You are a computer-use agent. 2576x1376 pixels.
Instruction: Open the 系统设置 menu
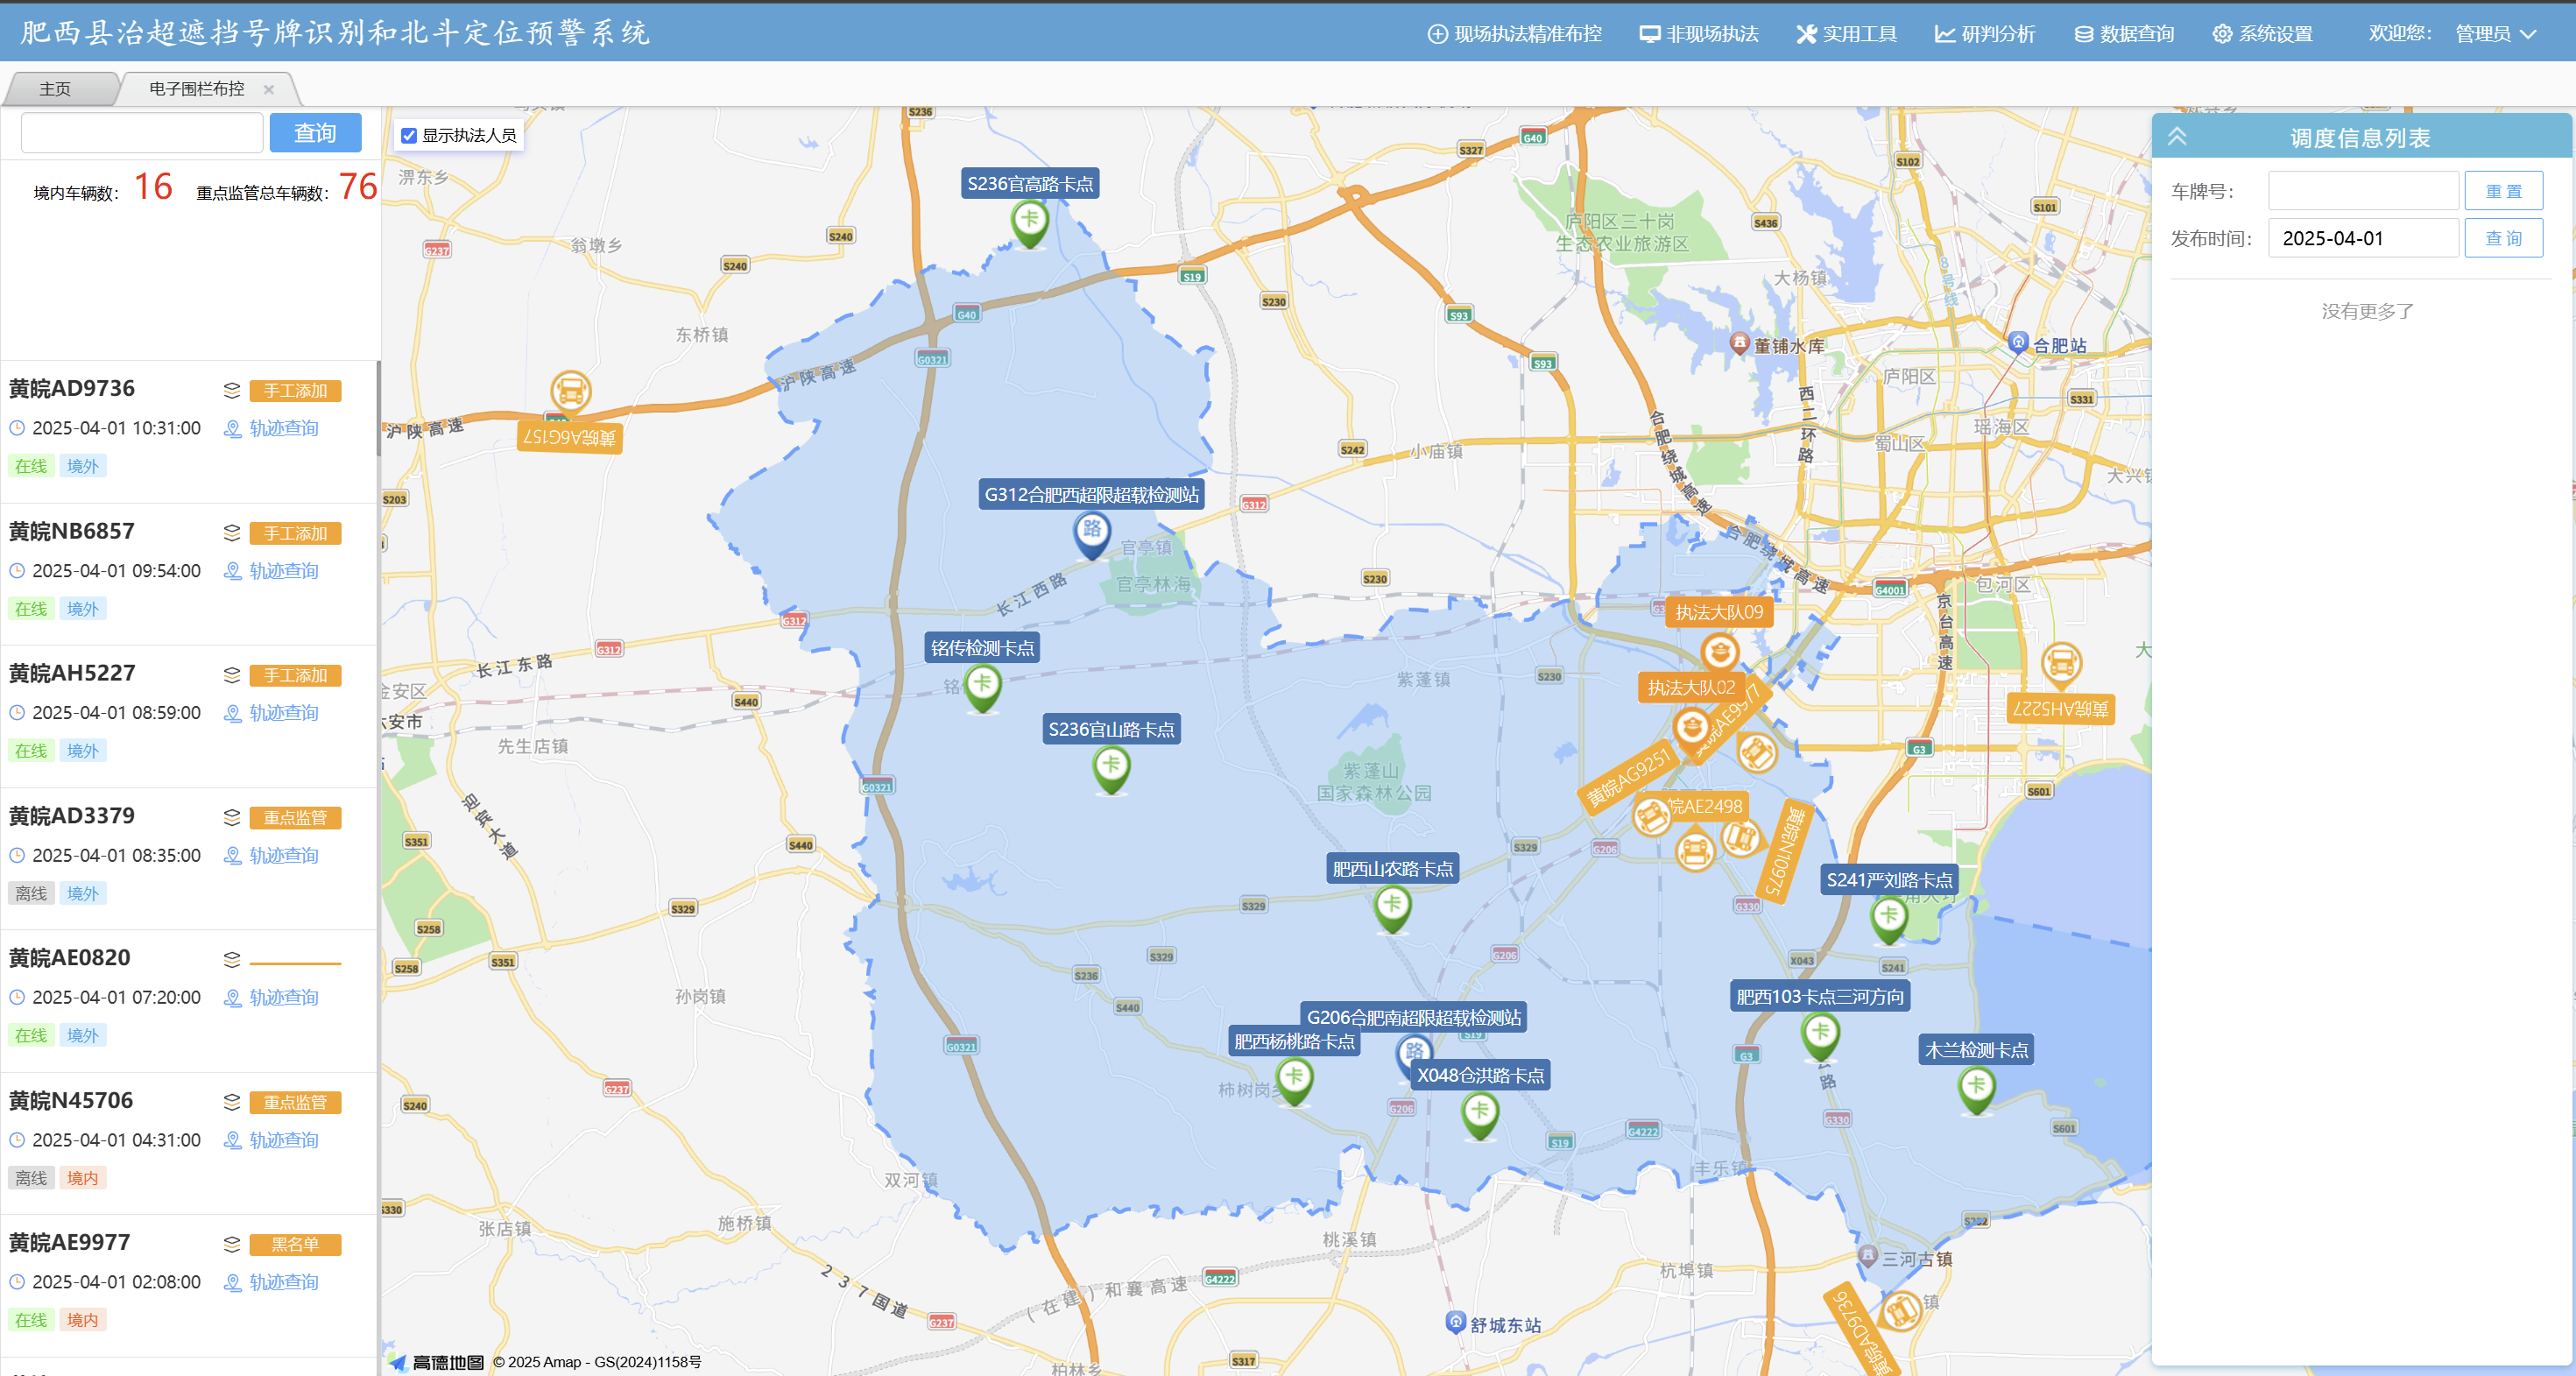click(2262, 33)
